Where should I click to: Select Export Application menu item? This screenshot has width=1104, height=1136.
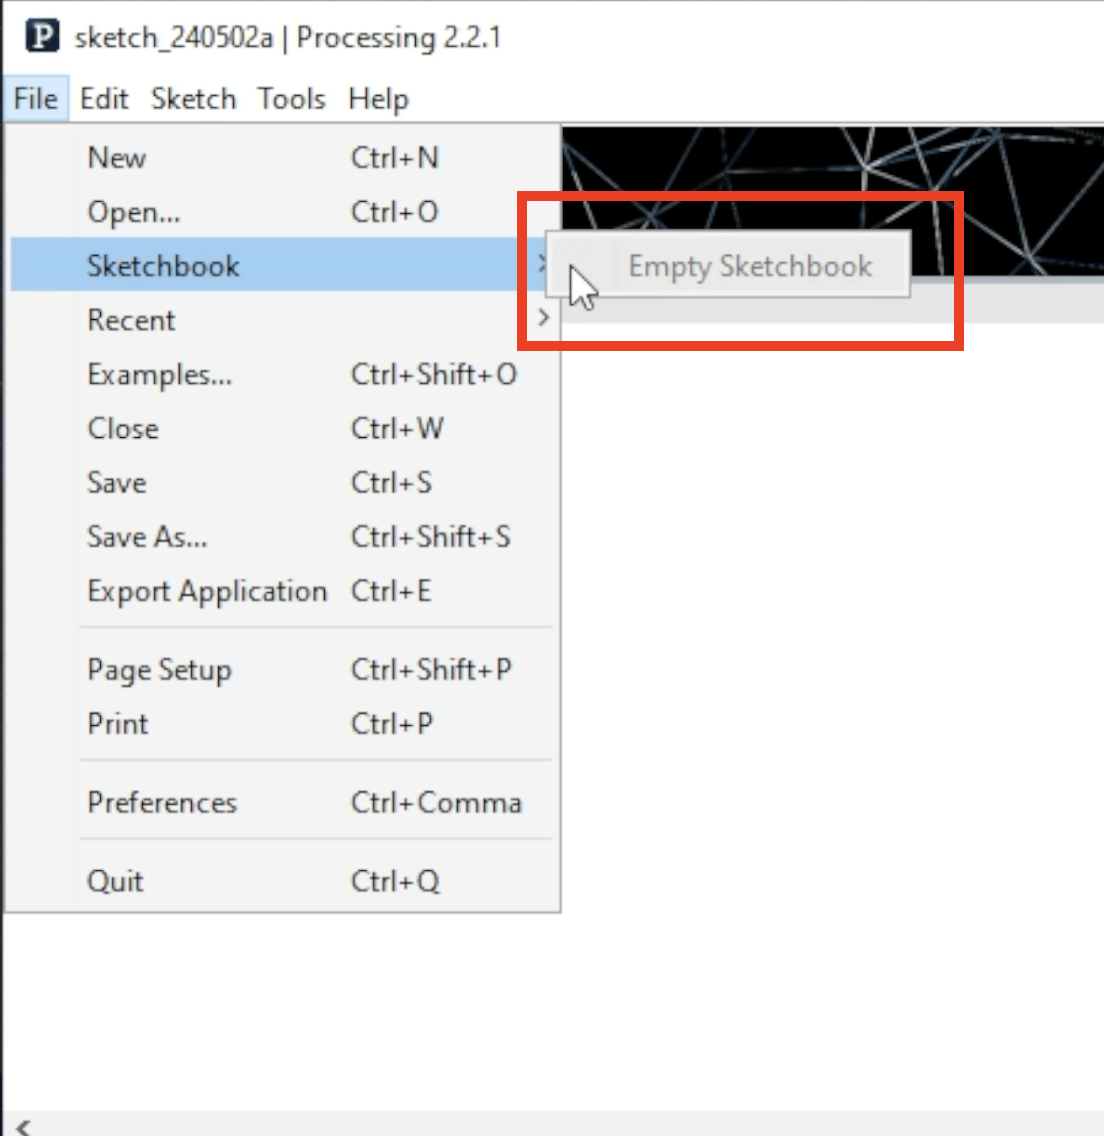pos(283,591)
